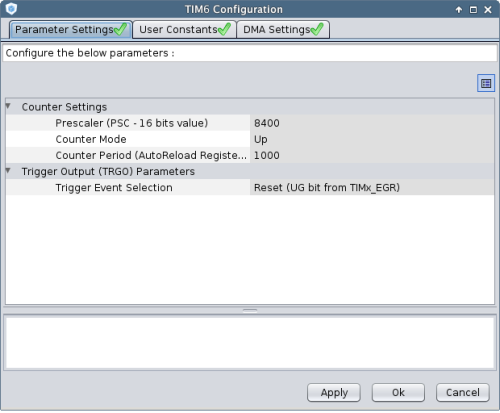Viewport: 500px width, 413px height.
Task: Click the Cancel button
Action: point(463,392)
